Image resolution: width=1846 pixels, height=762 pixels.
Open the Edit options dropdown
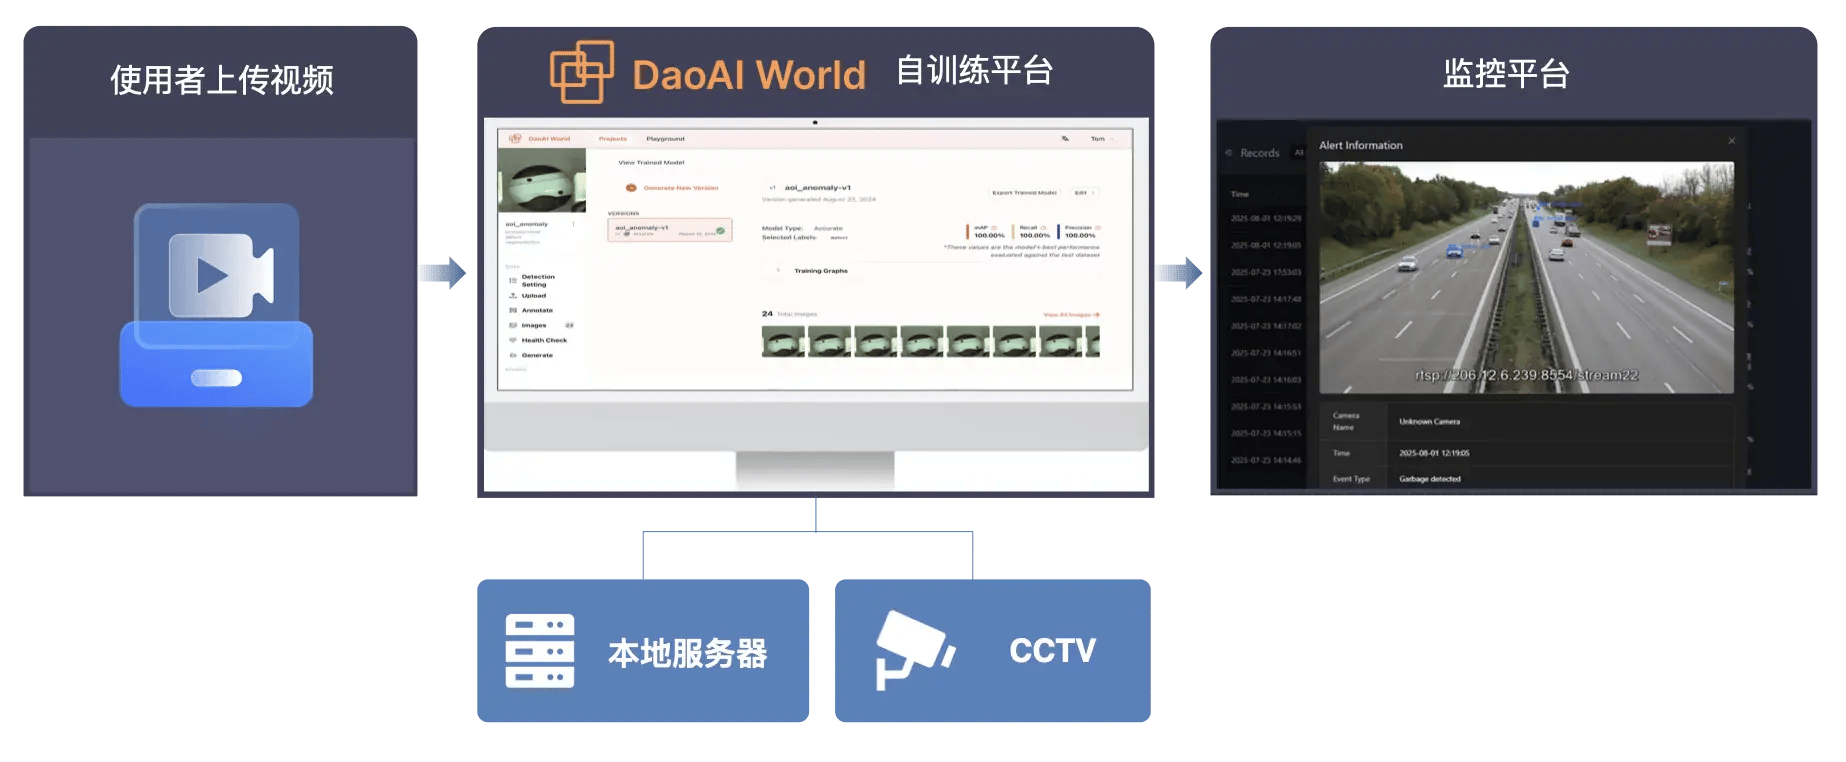pyautogui.click(x=1085, y=193)
